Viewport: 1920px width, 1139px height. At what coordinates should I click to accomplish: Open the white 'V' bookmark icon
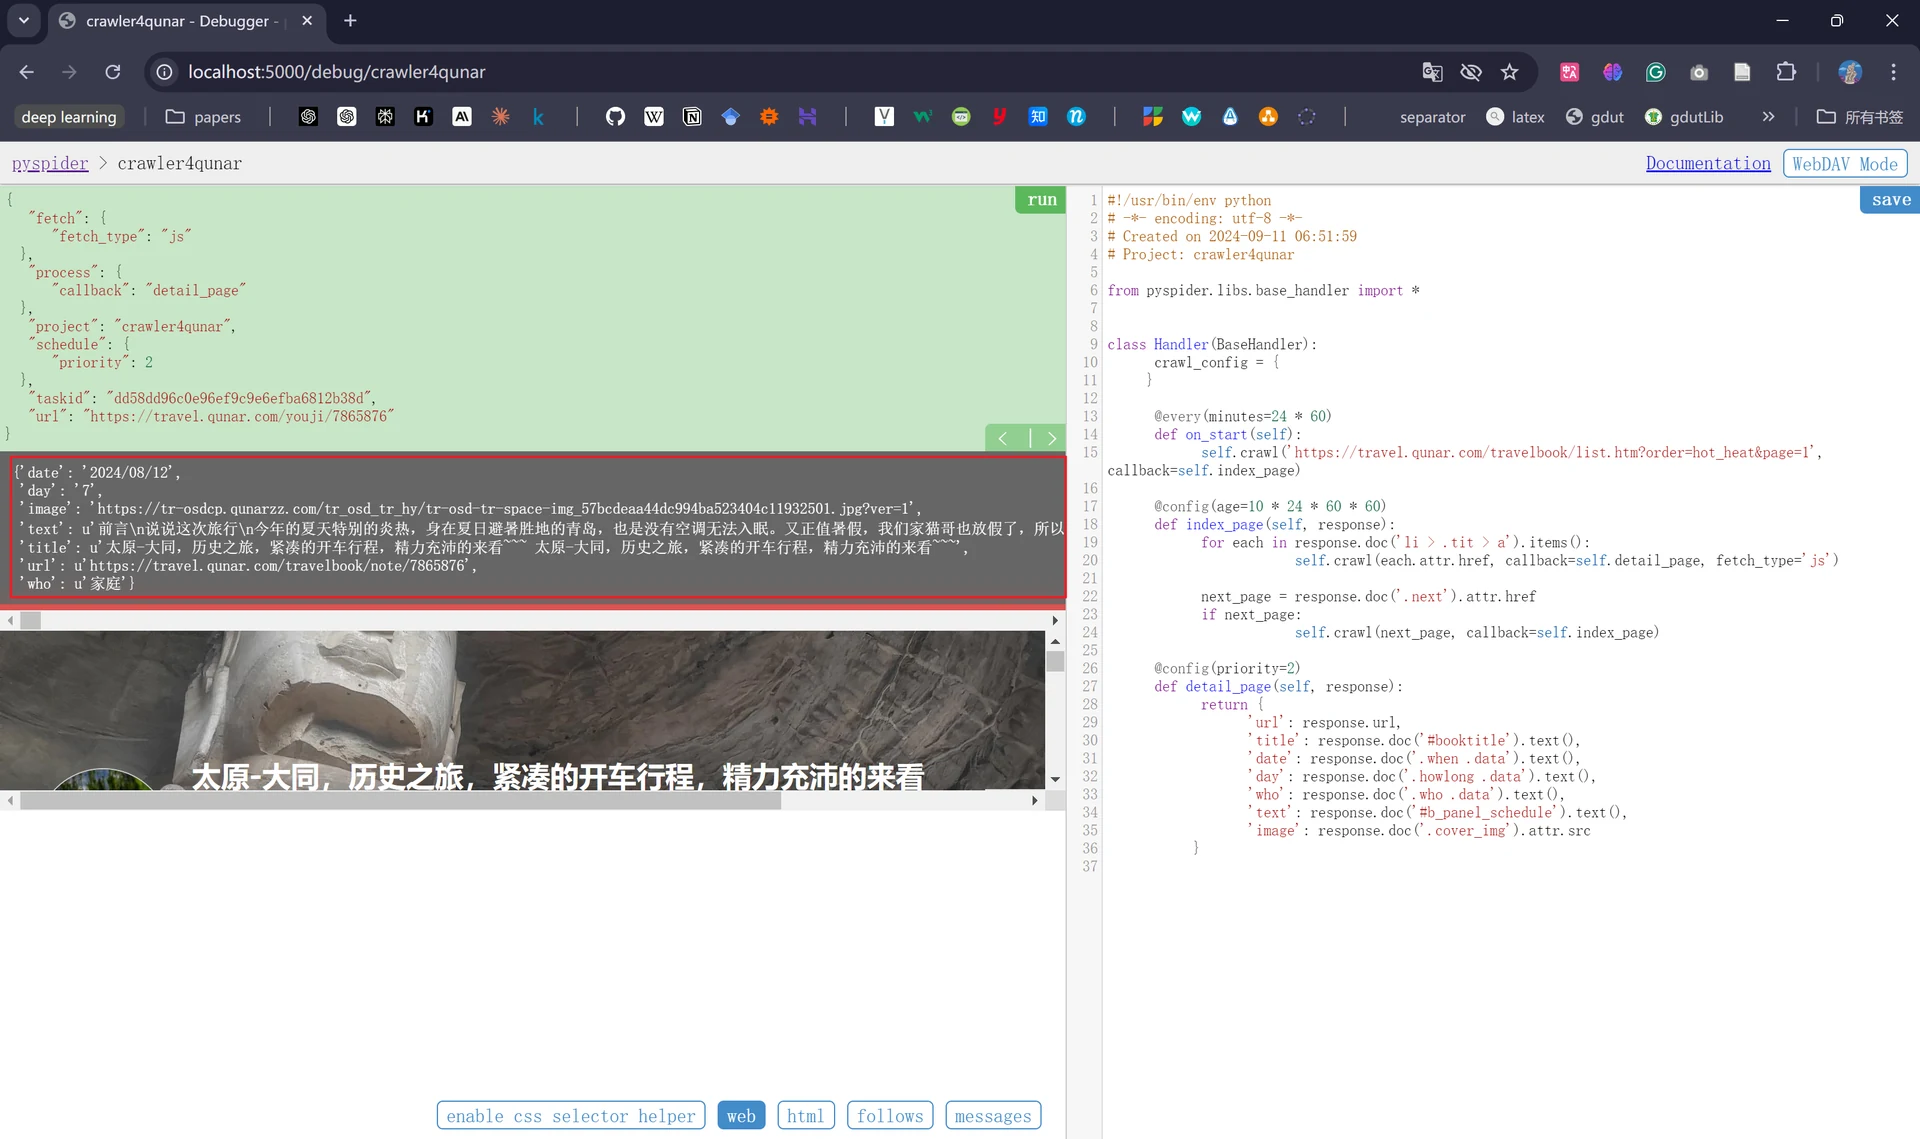tap(884, 117)
